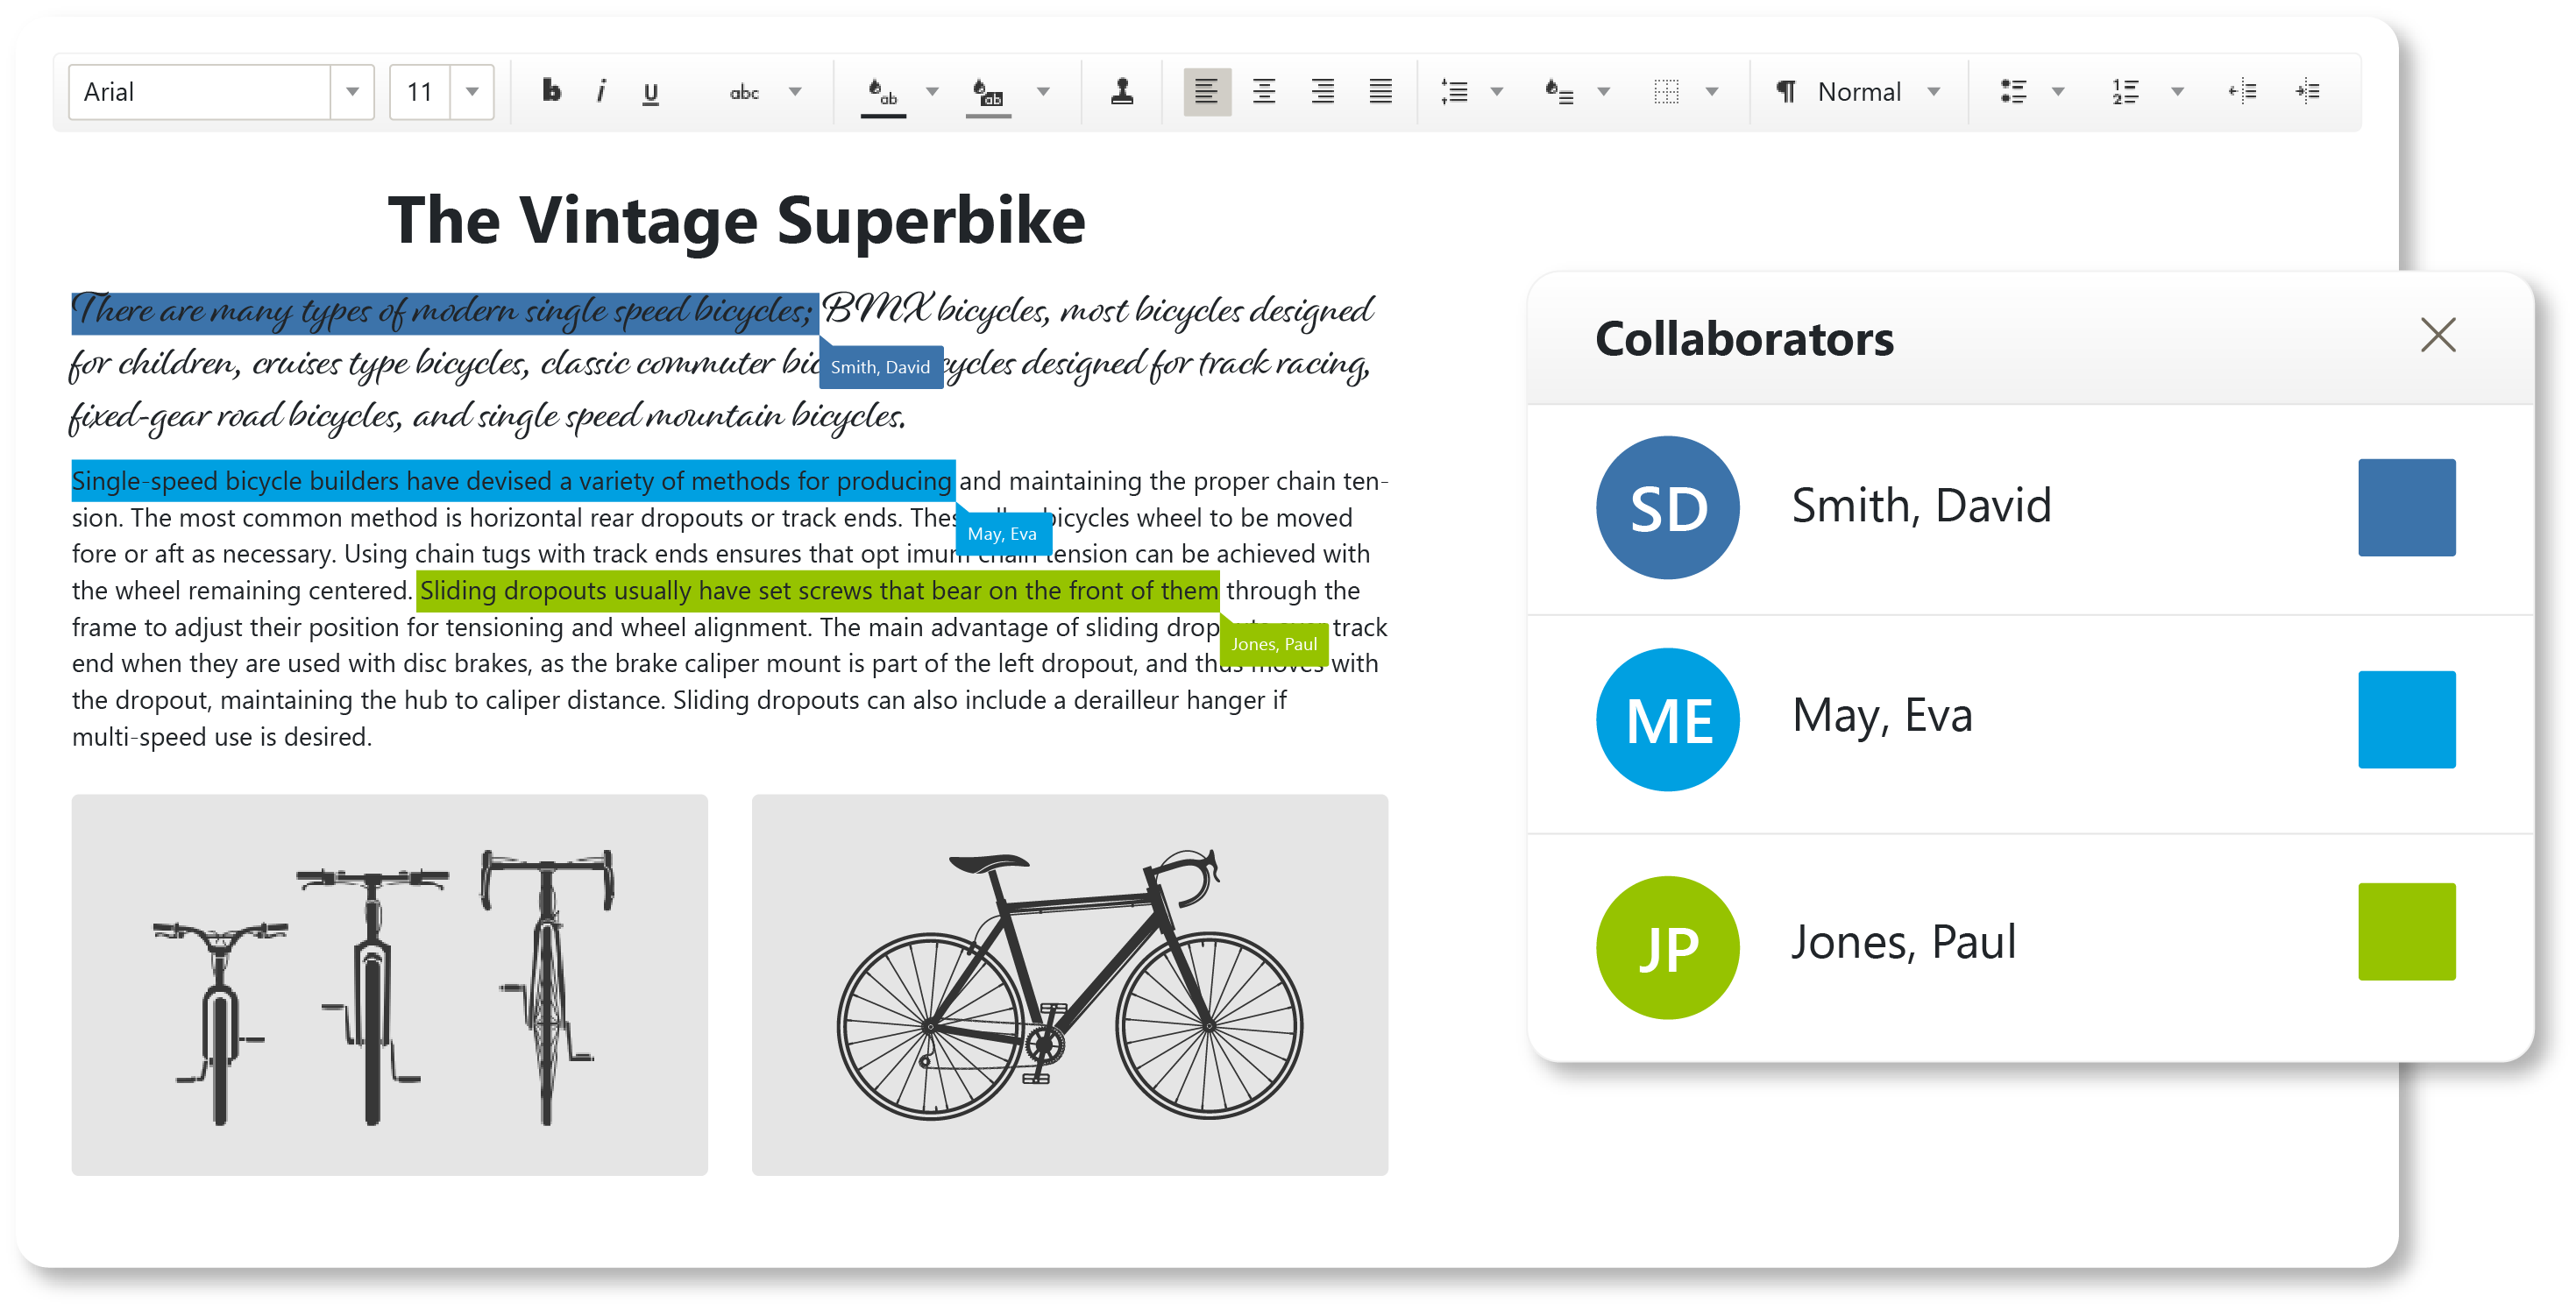Open the Normal paragraph style dropdown
Image resolution: width=2576 pixels, height=1310 pixels.
(x=1934, y=92)
